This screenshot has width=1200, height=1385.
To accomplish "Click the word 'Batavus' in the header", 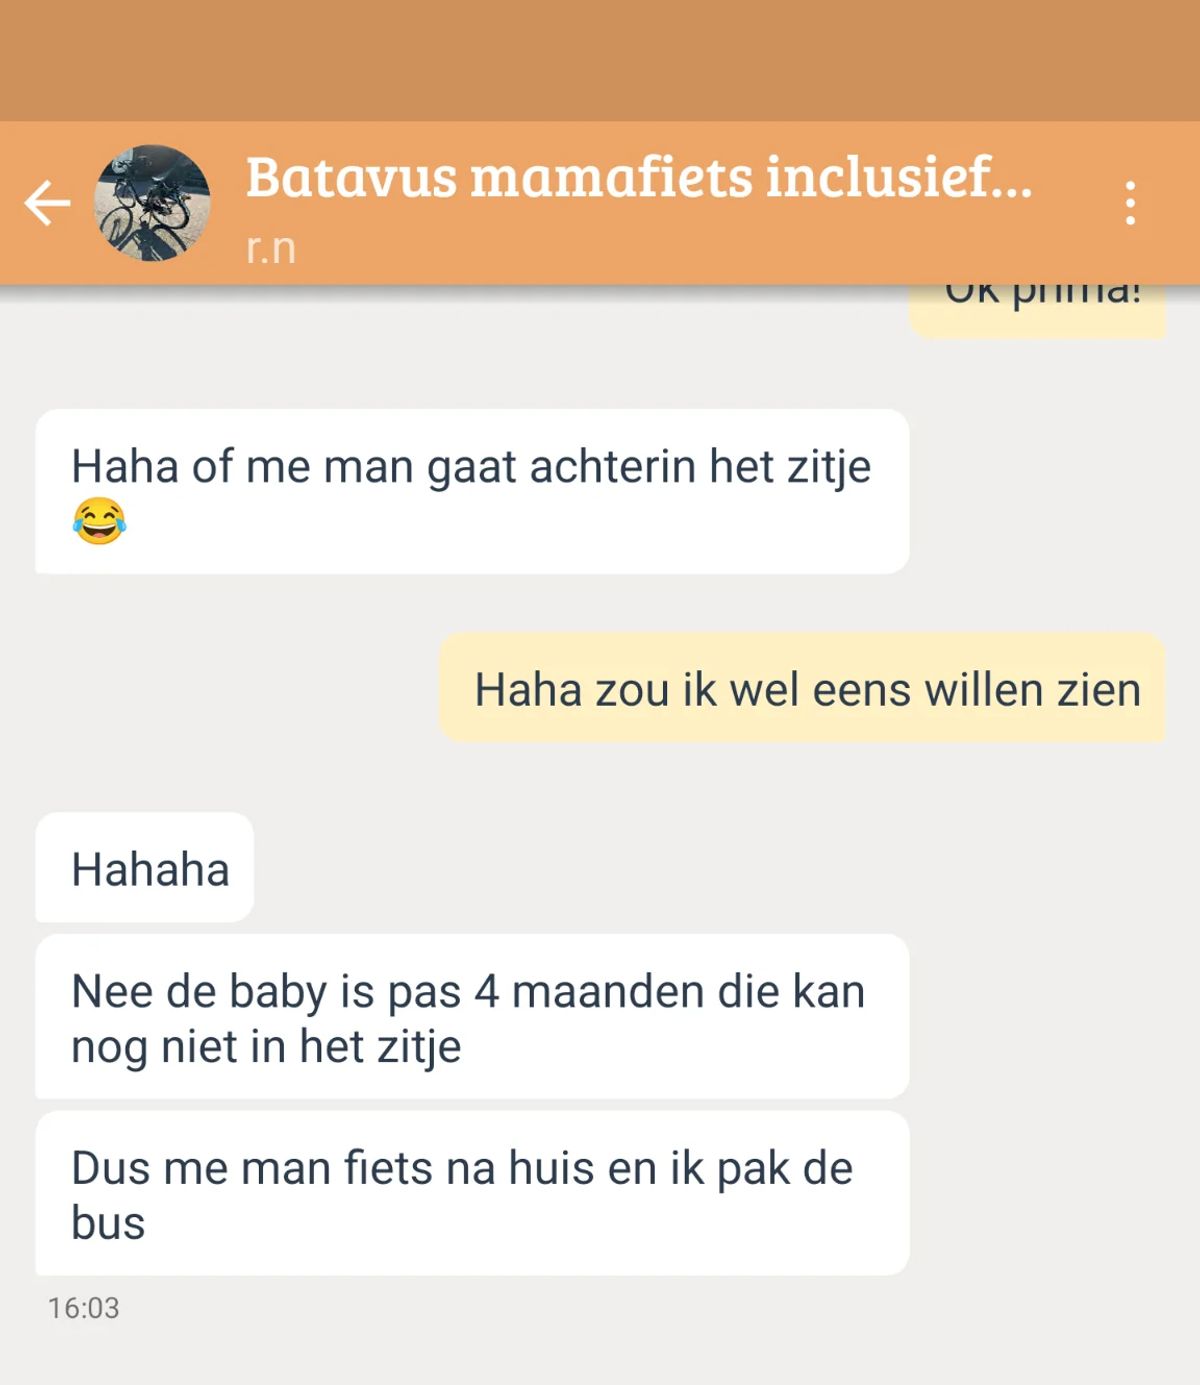I will tap(351, 176).
